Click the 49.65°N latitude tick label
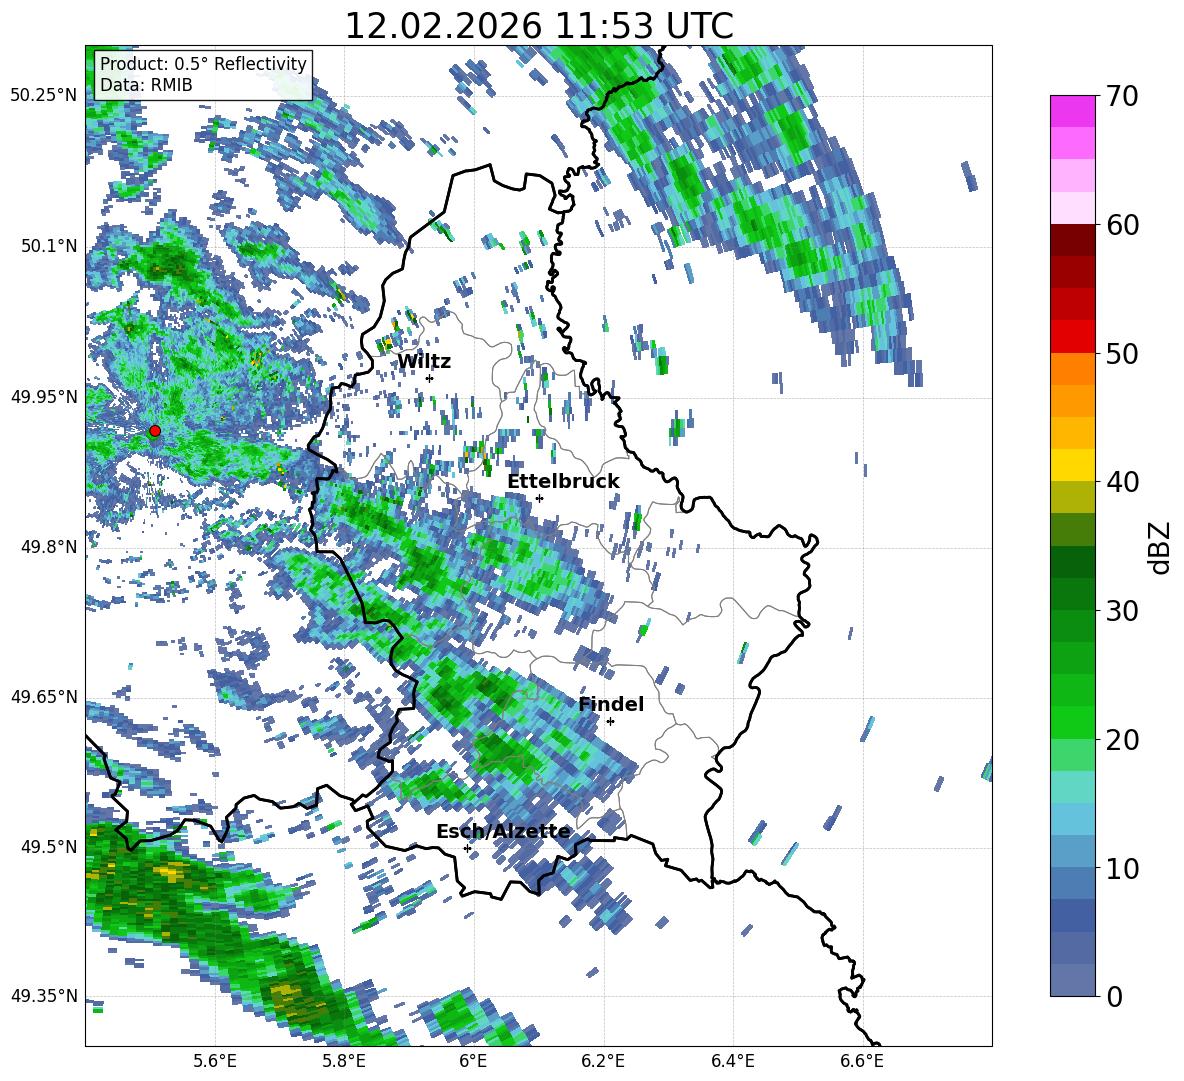Viewport: 1184px width, 1081px height. (44, 696)
